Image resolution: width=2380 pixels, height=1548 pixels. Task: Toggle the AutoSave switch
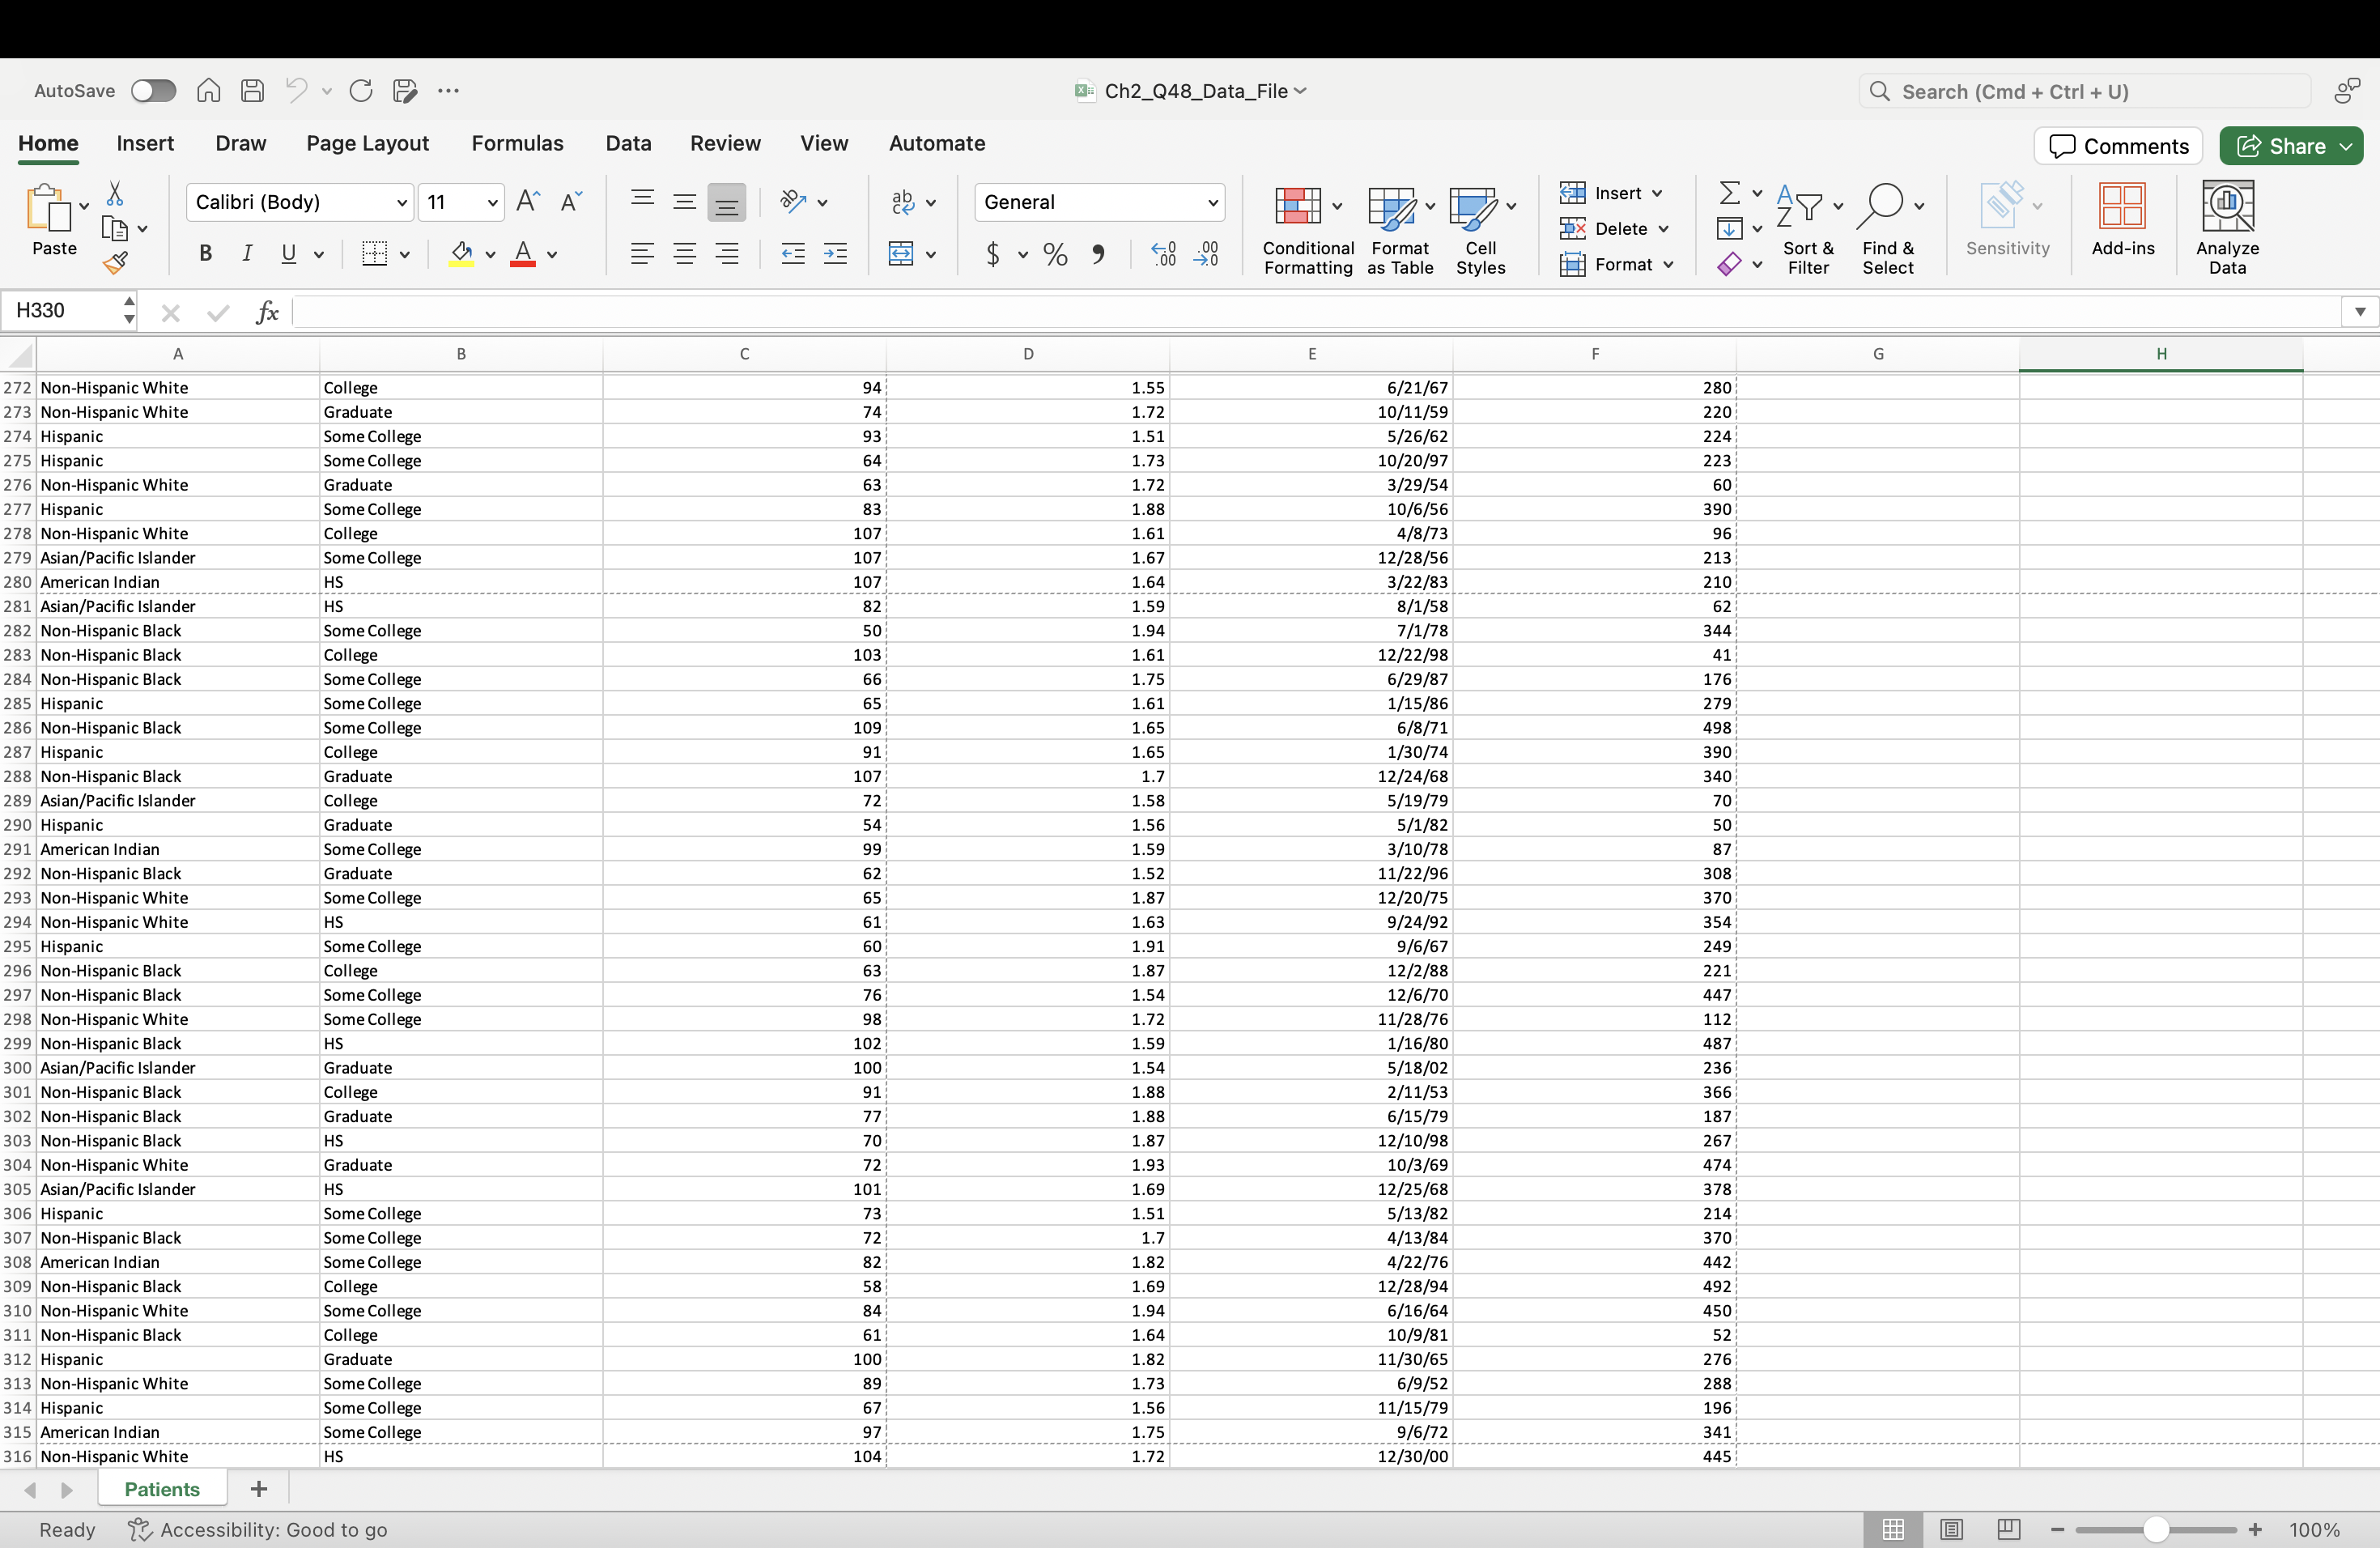[x=153, y=91]
